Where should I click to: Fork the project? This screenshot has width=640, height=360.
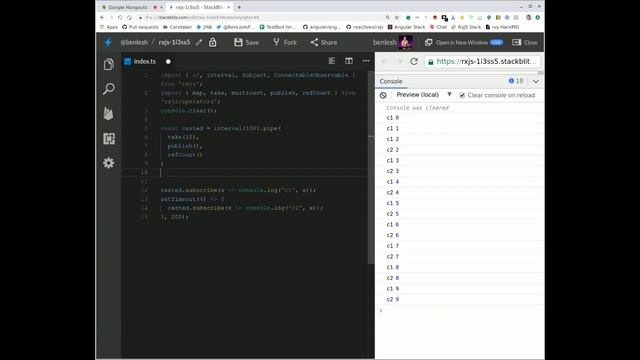coord(285,42)
